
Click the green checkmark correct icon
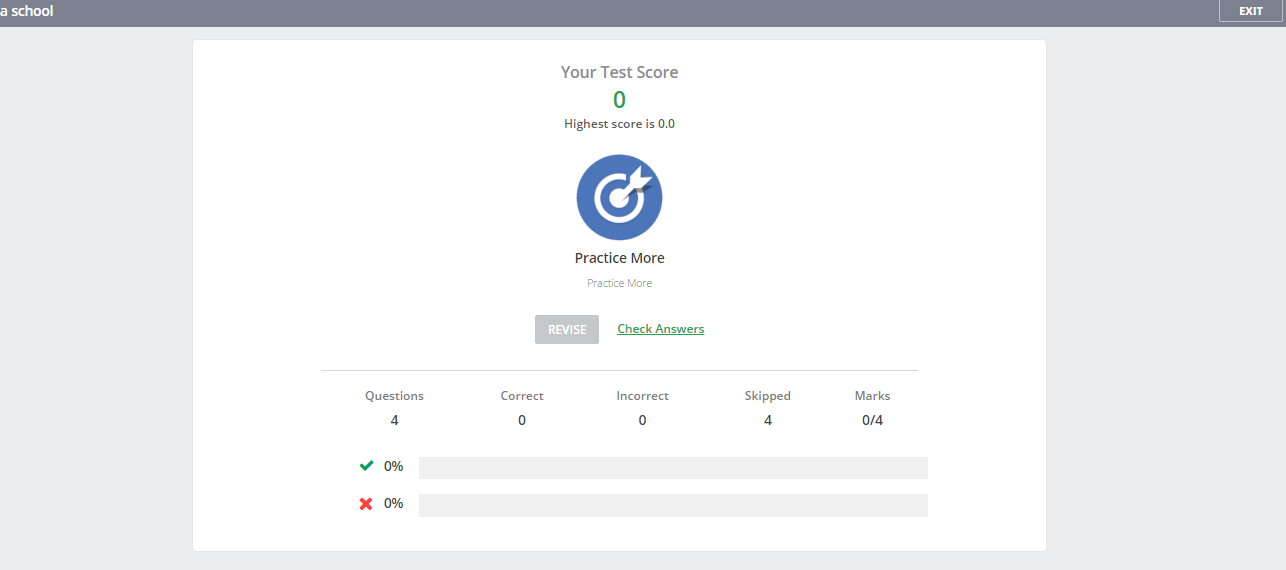366,466
